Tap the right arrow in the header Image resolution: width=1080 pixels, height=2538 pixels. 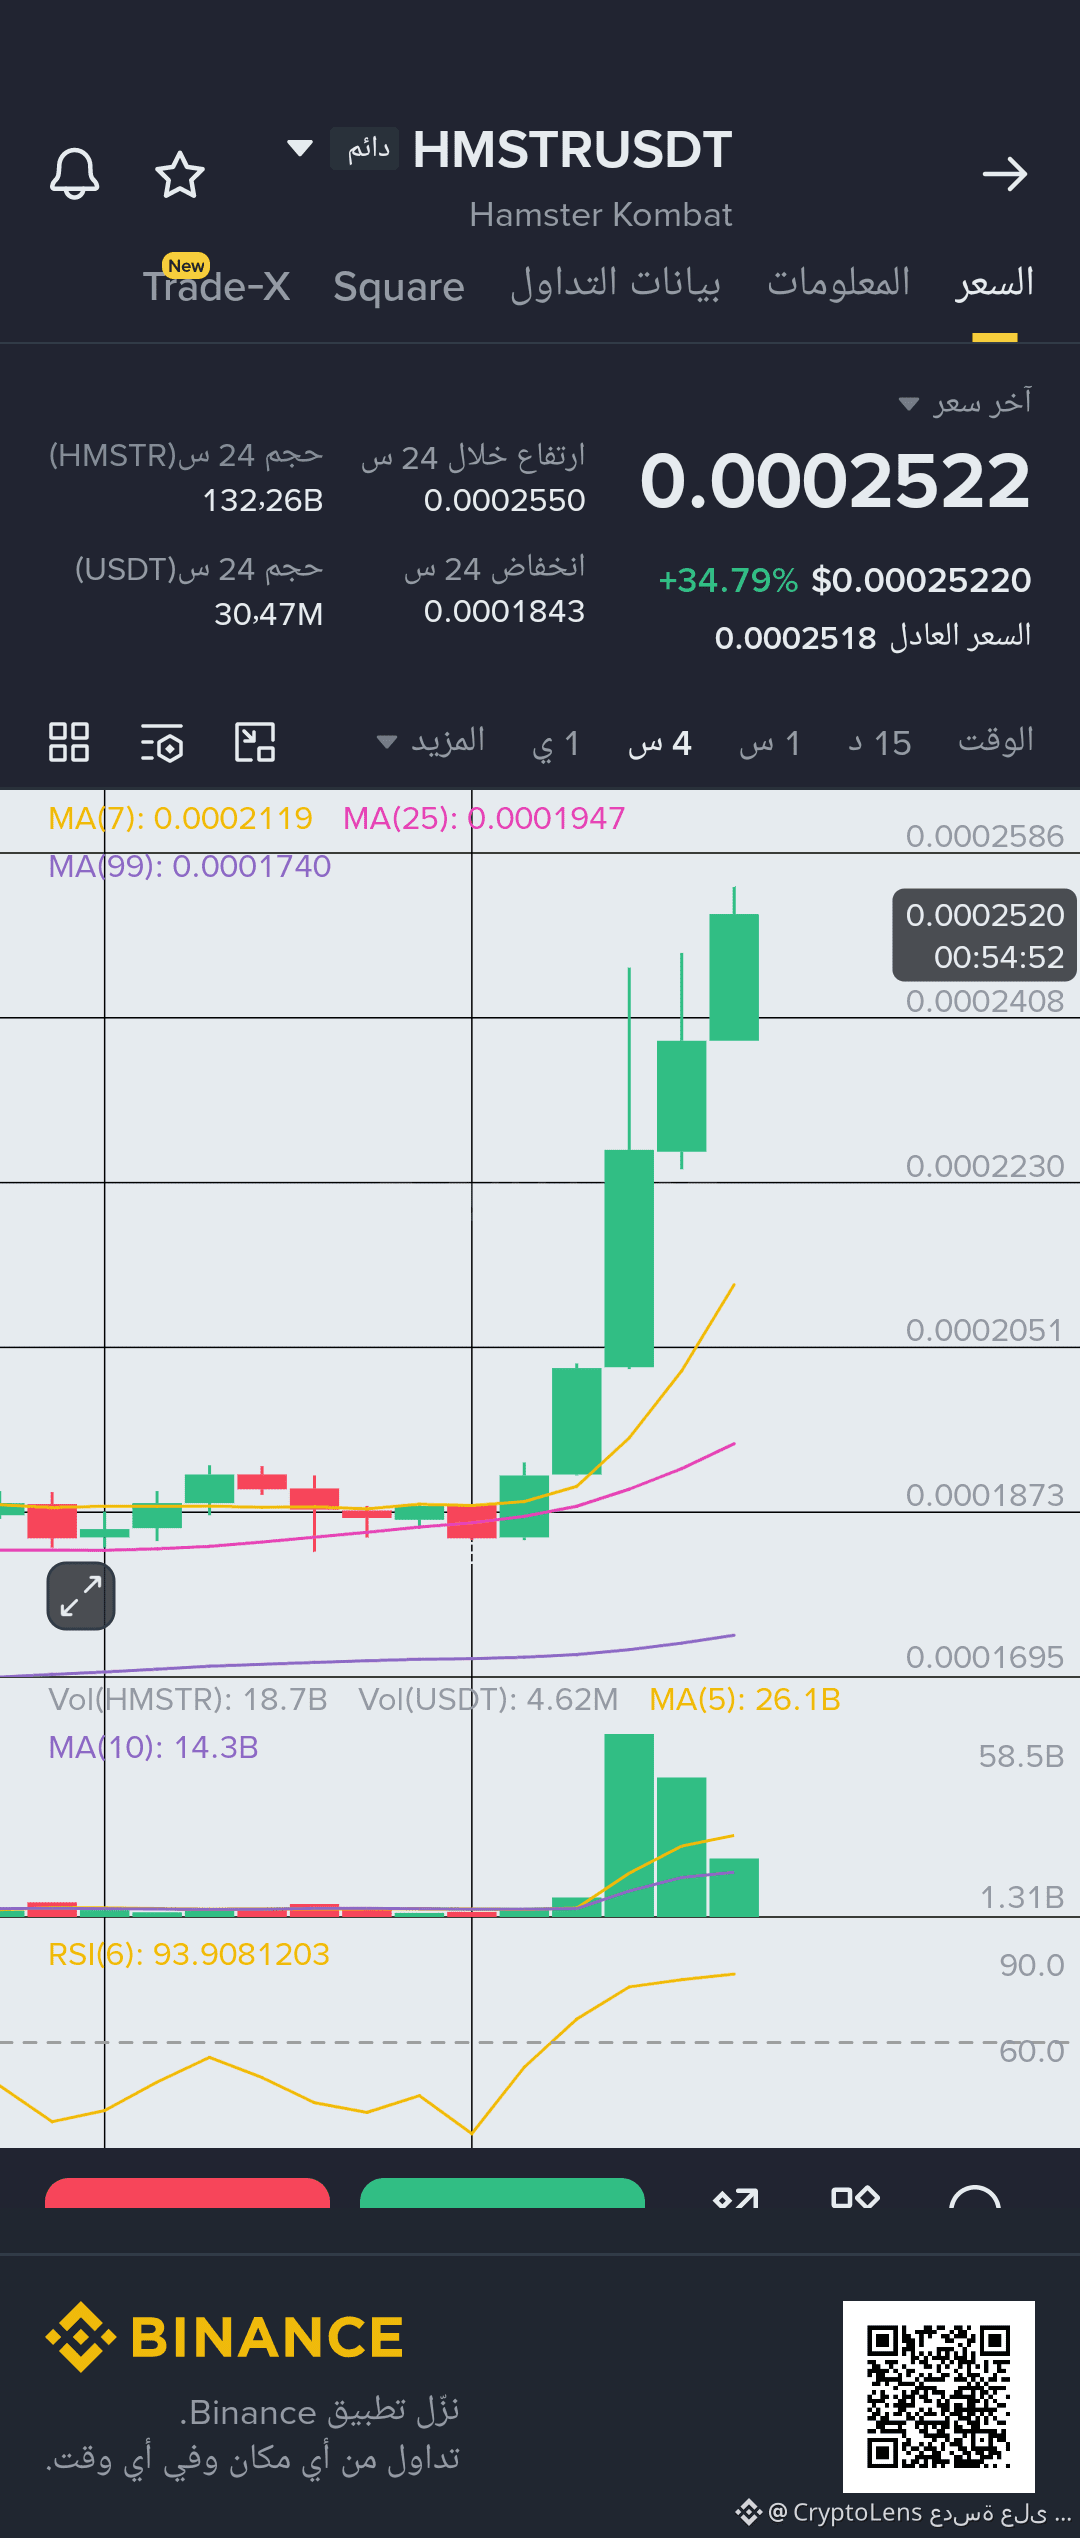click(x=1005, y=174)
